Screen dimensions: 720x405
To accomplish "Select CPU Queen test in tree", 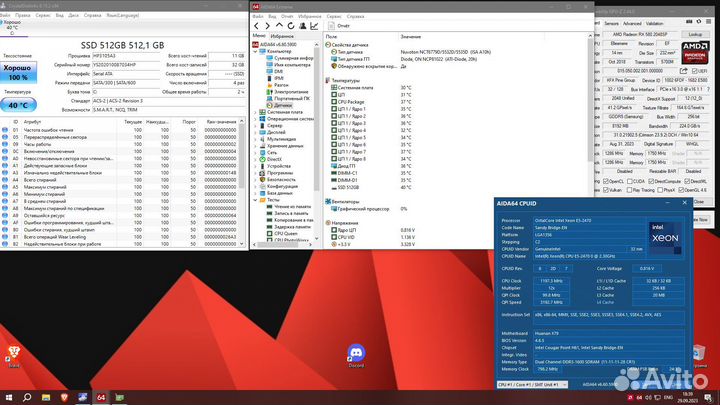I will 281,233.
